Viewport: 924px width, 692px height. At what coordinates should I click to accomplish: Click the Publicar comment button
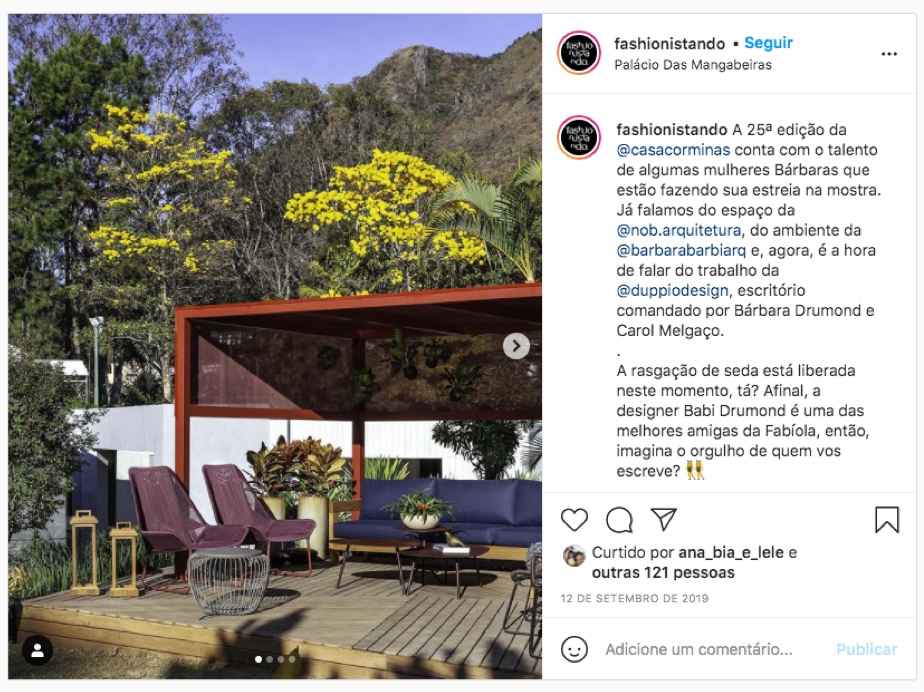pyautogui.click(x=866, y=649)
